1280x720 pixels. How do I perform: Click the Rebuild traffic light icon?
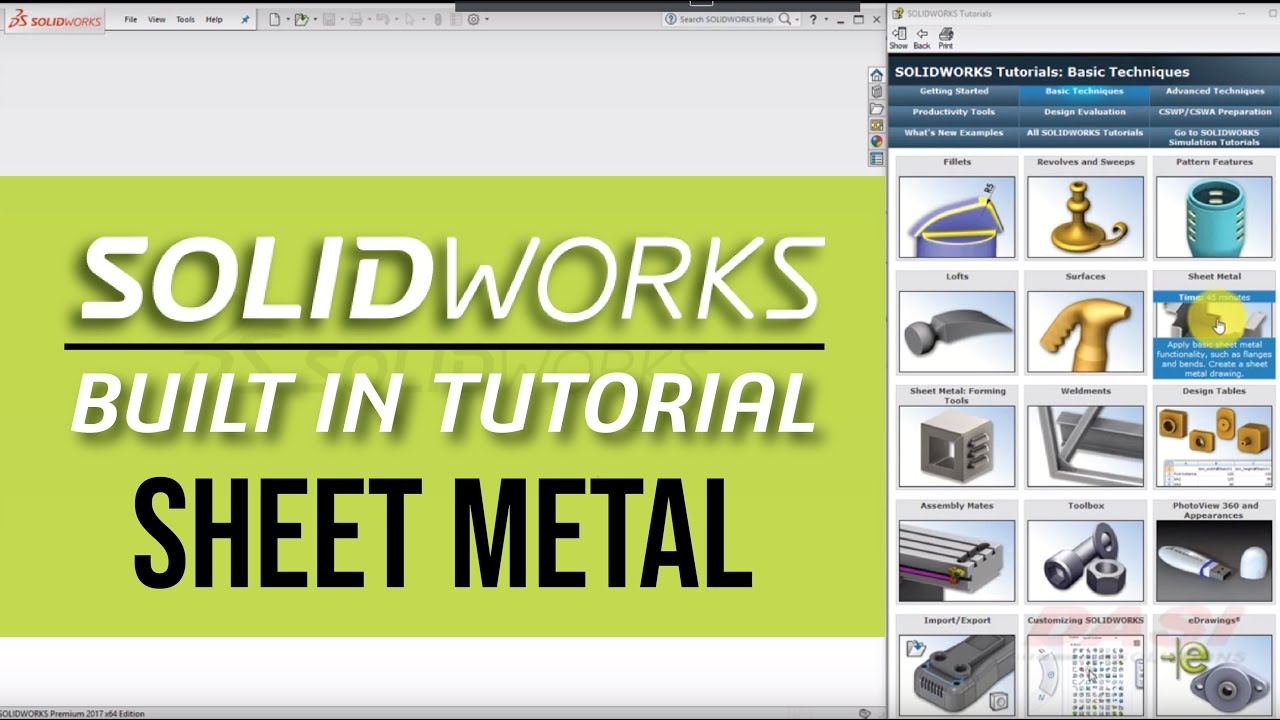pos(437,19)
